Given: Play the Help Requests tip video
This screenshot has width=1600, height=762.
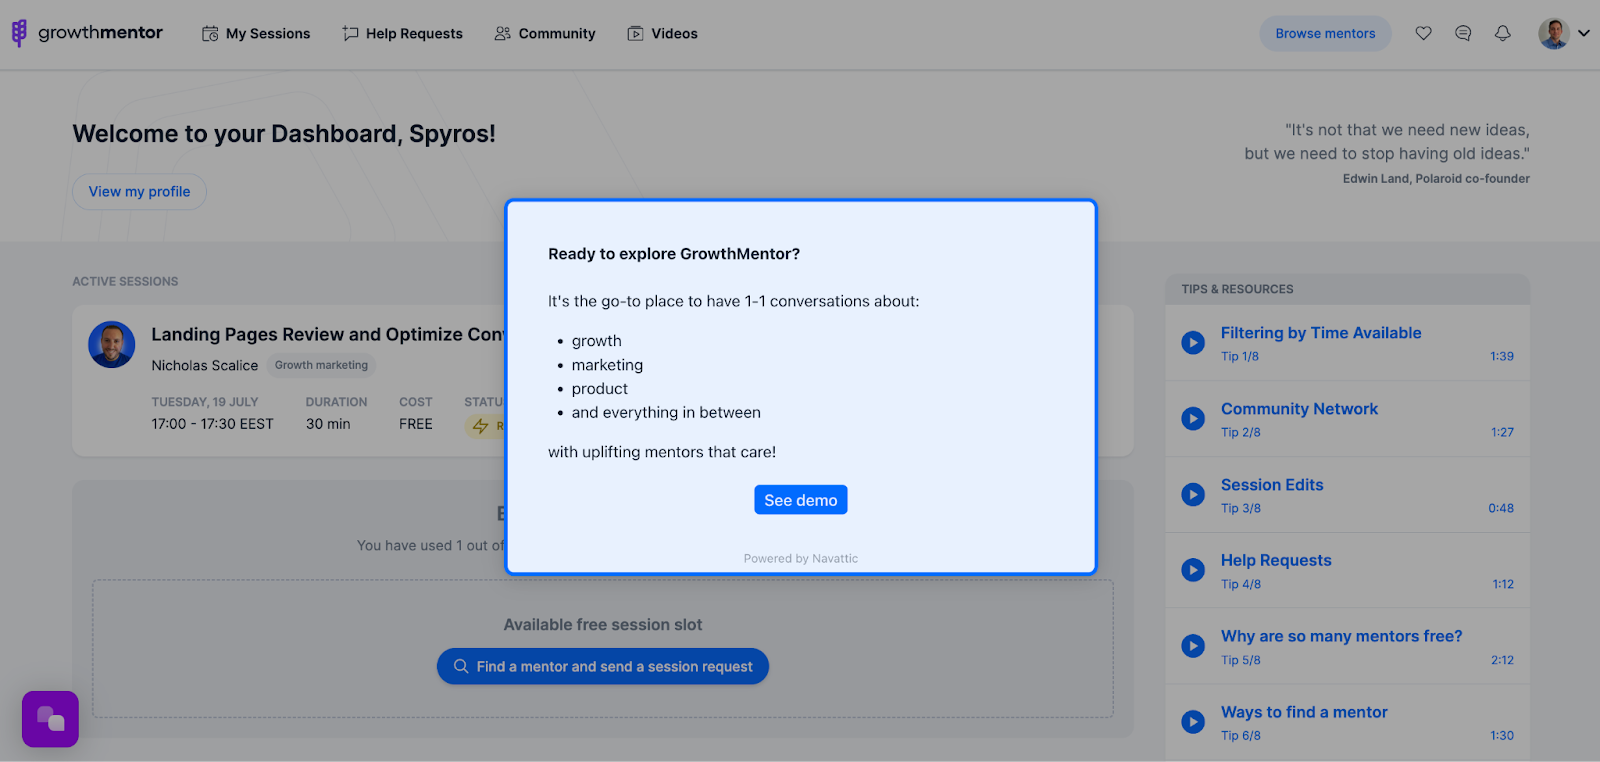Looking at the screenshot, I should (1193, 570).
